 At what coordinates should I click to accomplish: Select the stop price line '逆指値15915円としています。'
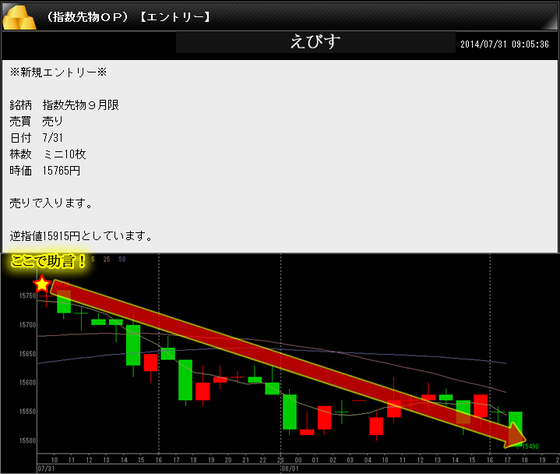tap(81, 236)
